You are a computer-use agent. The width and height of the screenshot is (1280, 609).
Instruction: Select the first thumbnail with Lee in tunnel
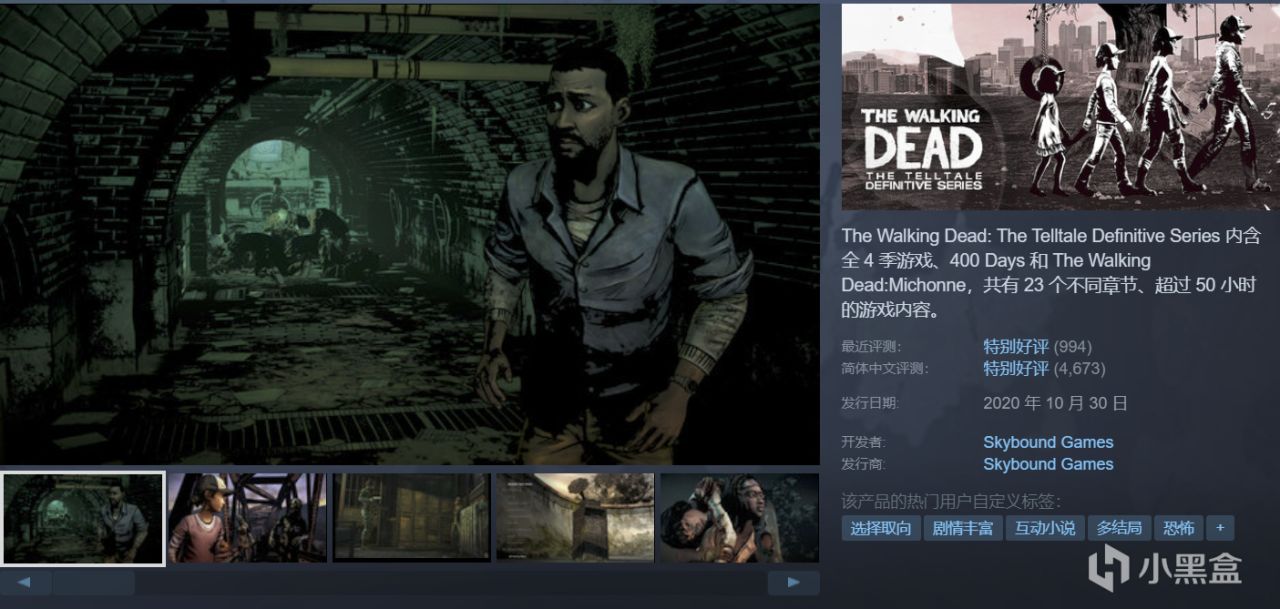pos(83,518)
